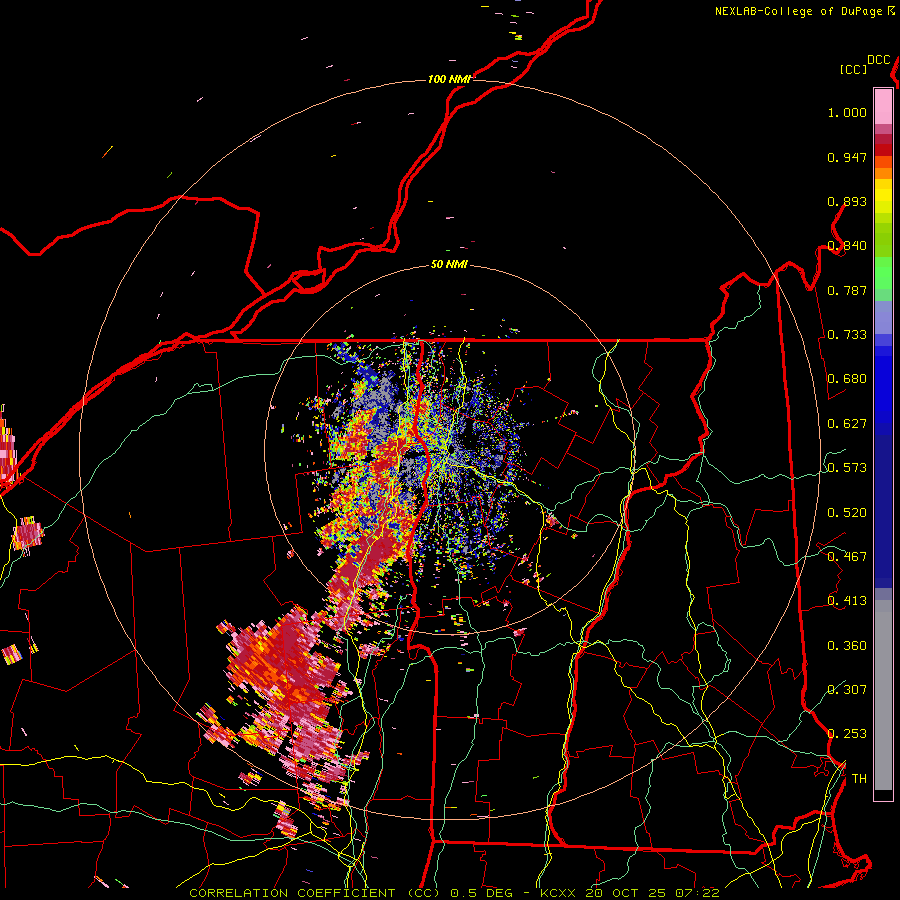The width and height of the screenshot is (900, 900).
Task: Click the "0.5 DEG" tilt text in the caption
Action: click(482, 893)
